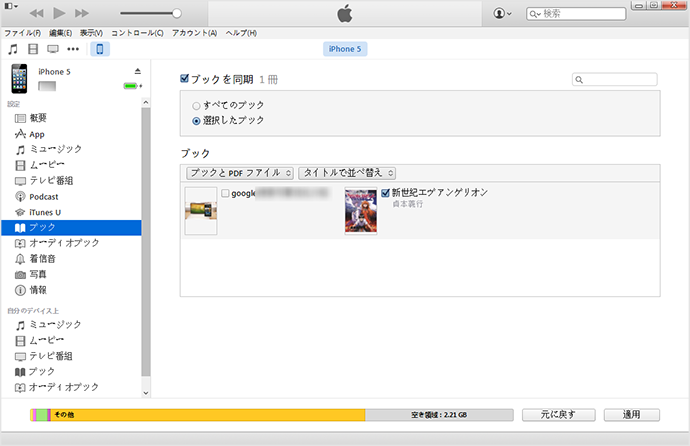Click the iPhone 5 device thumbnail image

click(19, 79)
